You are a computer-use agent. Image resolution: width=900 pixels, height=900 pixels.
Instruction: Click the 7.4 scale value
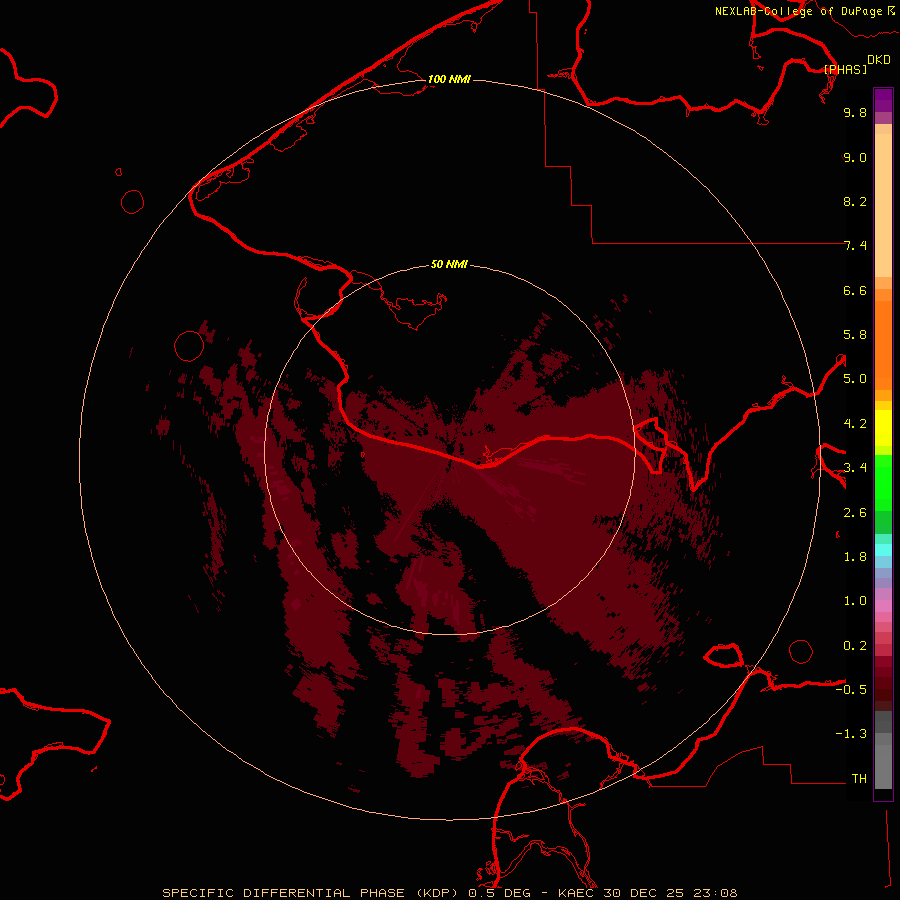855,246
